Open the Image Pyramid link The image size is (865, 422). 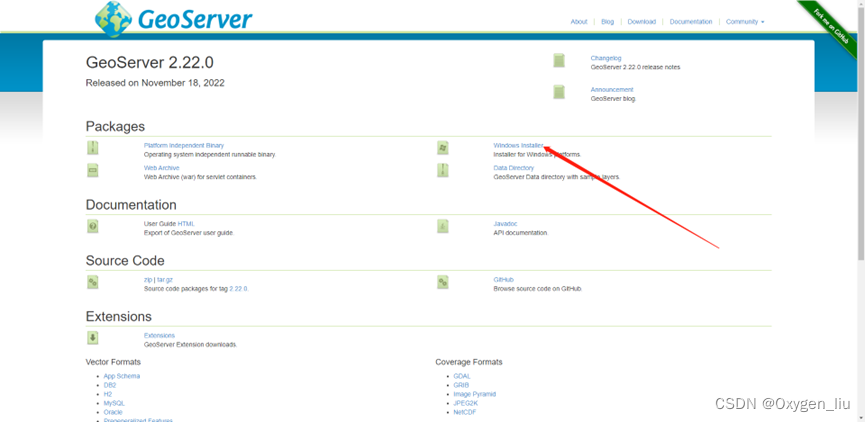474,394
